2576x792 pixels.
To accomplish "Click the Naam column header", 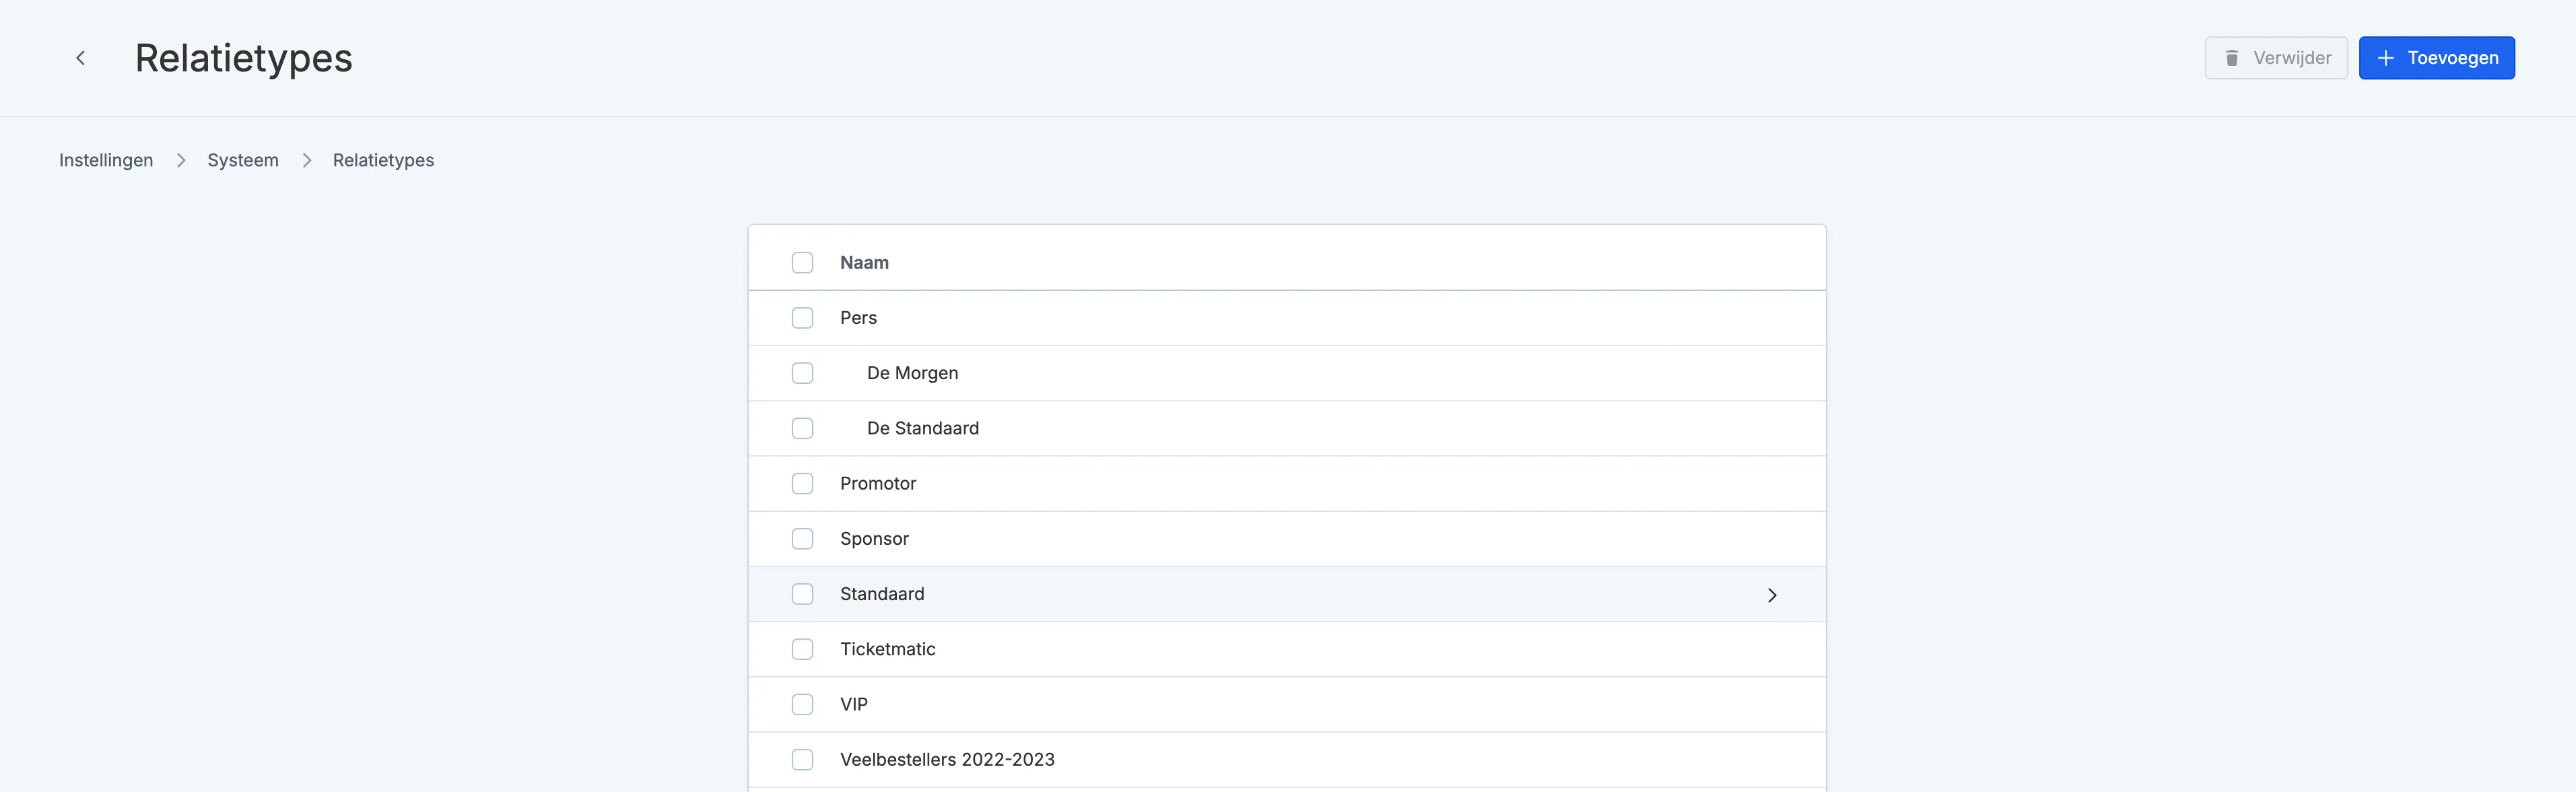I will (x=864, y=263).
